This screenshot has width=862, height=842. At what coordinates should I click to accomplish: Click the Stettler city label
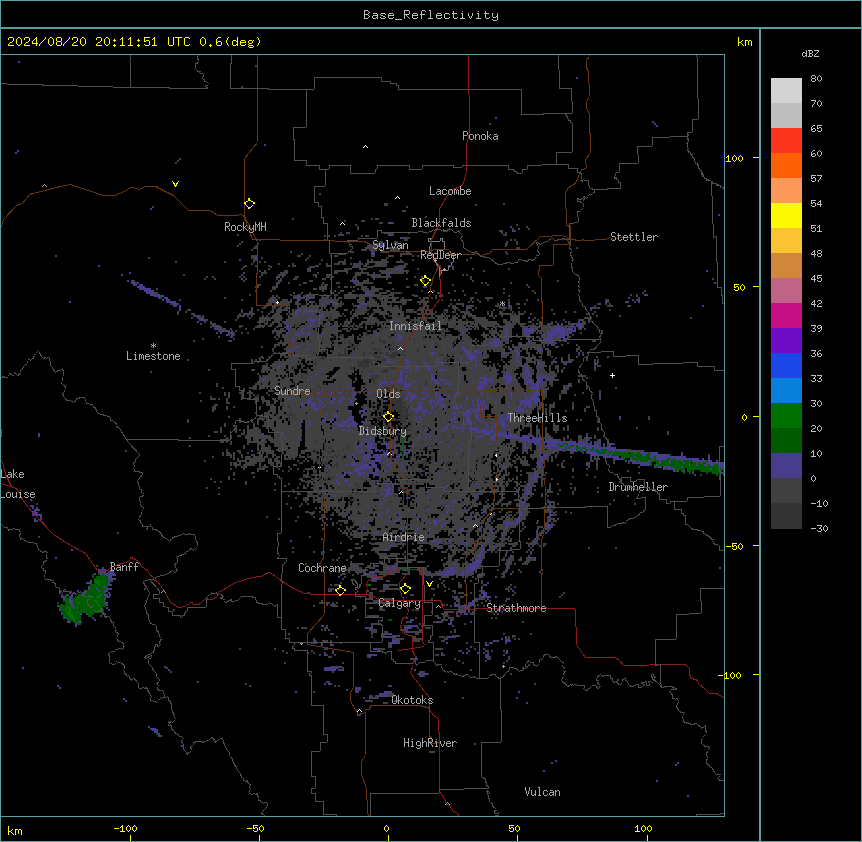[x=634, y=237]
